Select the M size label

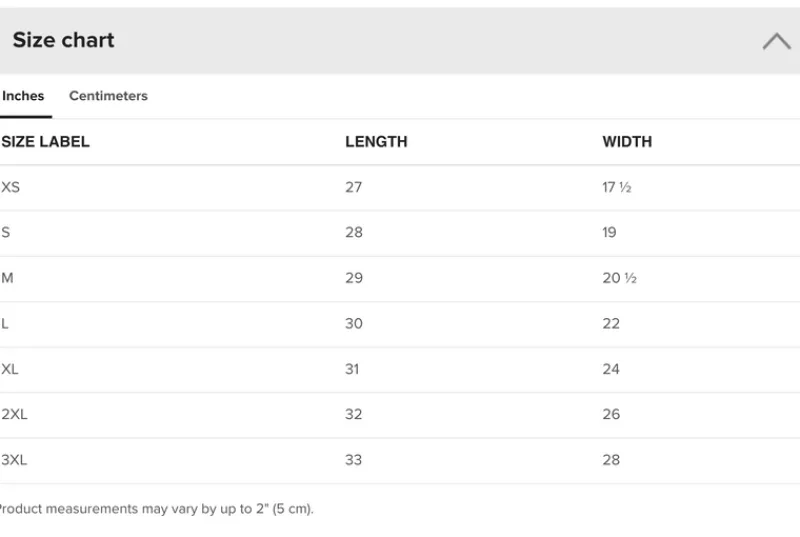click(x=8, y=278)
